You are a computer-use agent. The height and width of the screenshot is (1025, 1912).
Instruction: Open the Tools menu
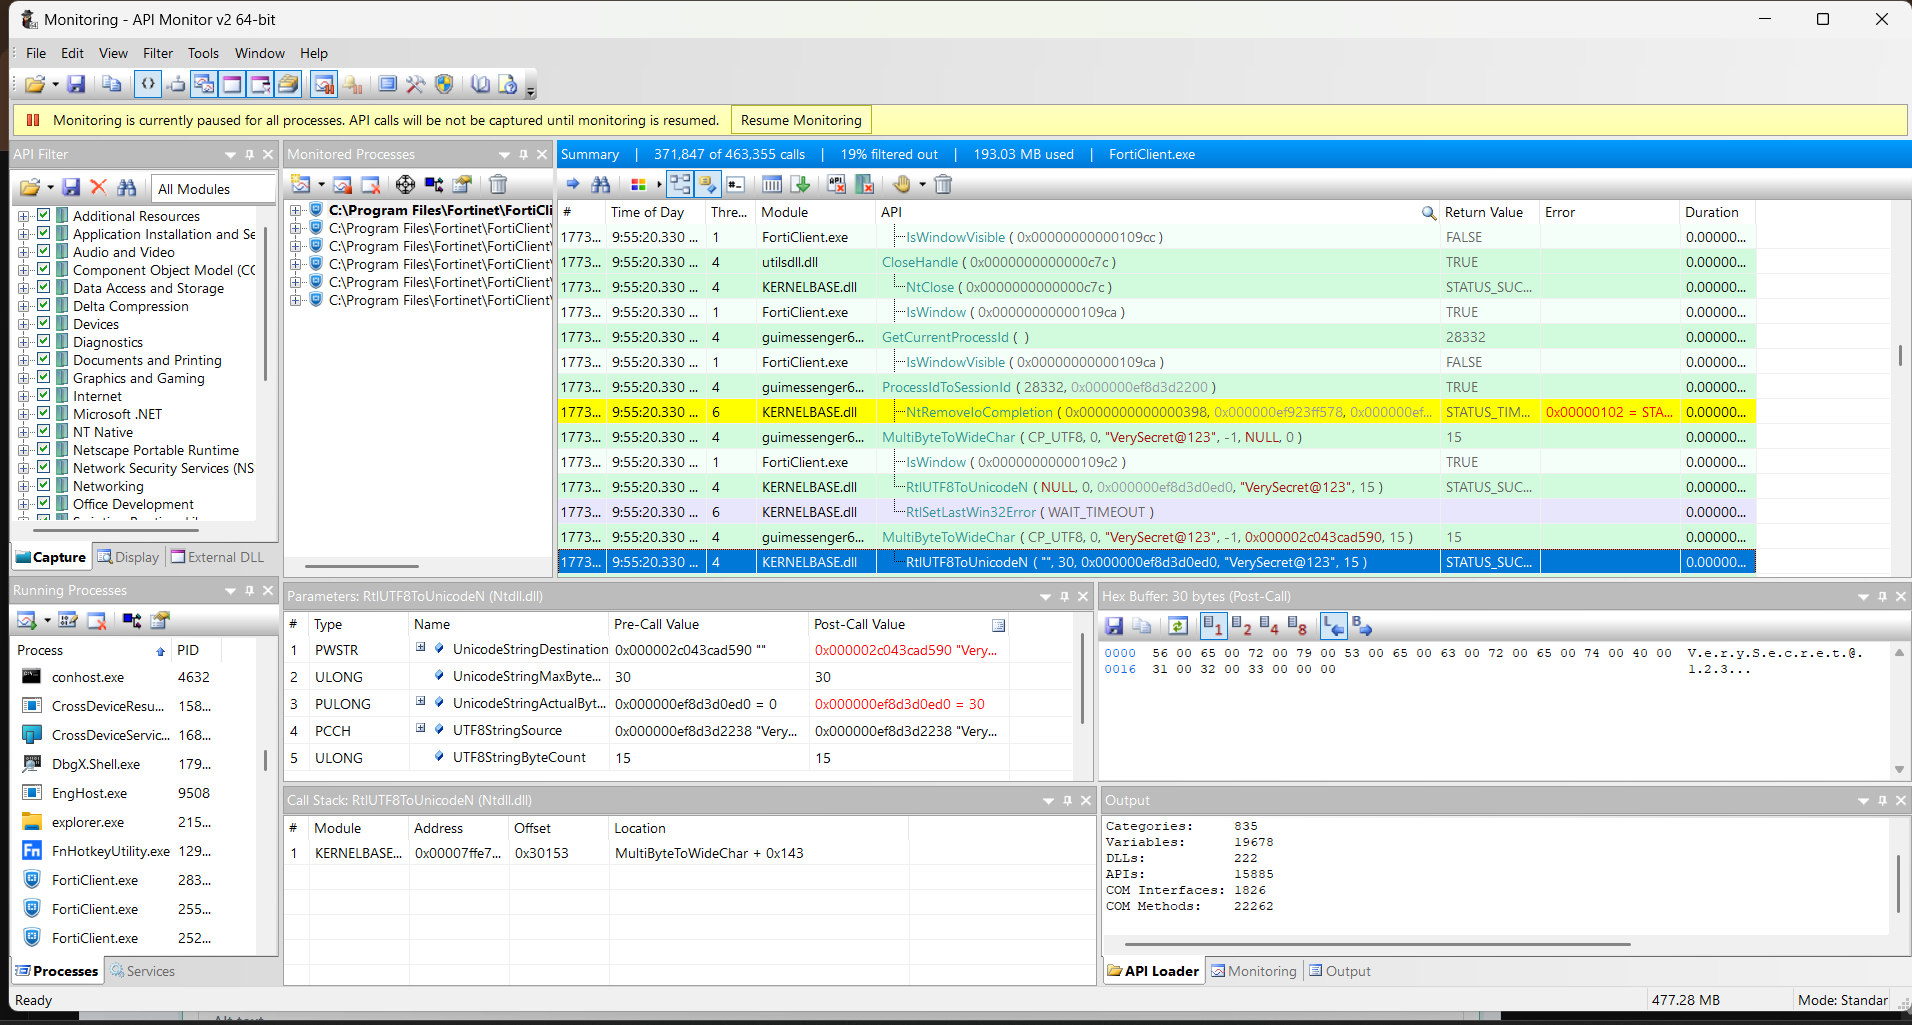coord(203,53)
